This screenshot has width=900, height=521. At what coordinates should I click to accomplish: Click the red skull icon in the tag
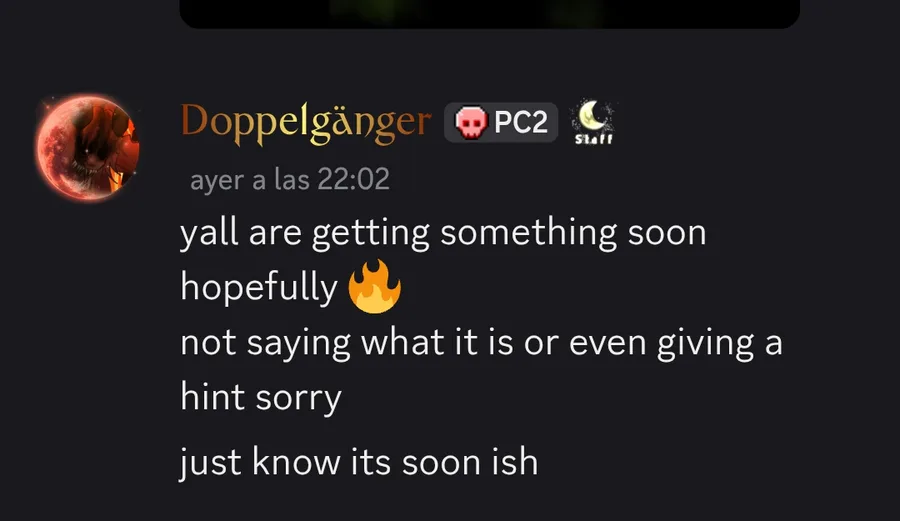coord(471,122)
